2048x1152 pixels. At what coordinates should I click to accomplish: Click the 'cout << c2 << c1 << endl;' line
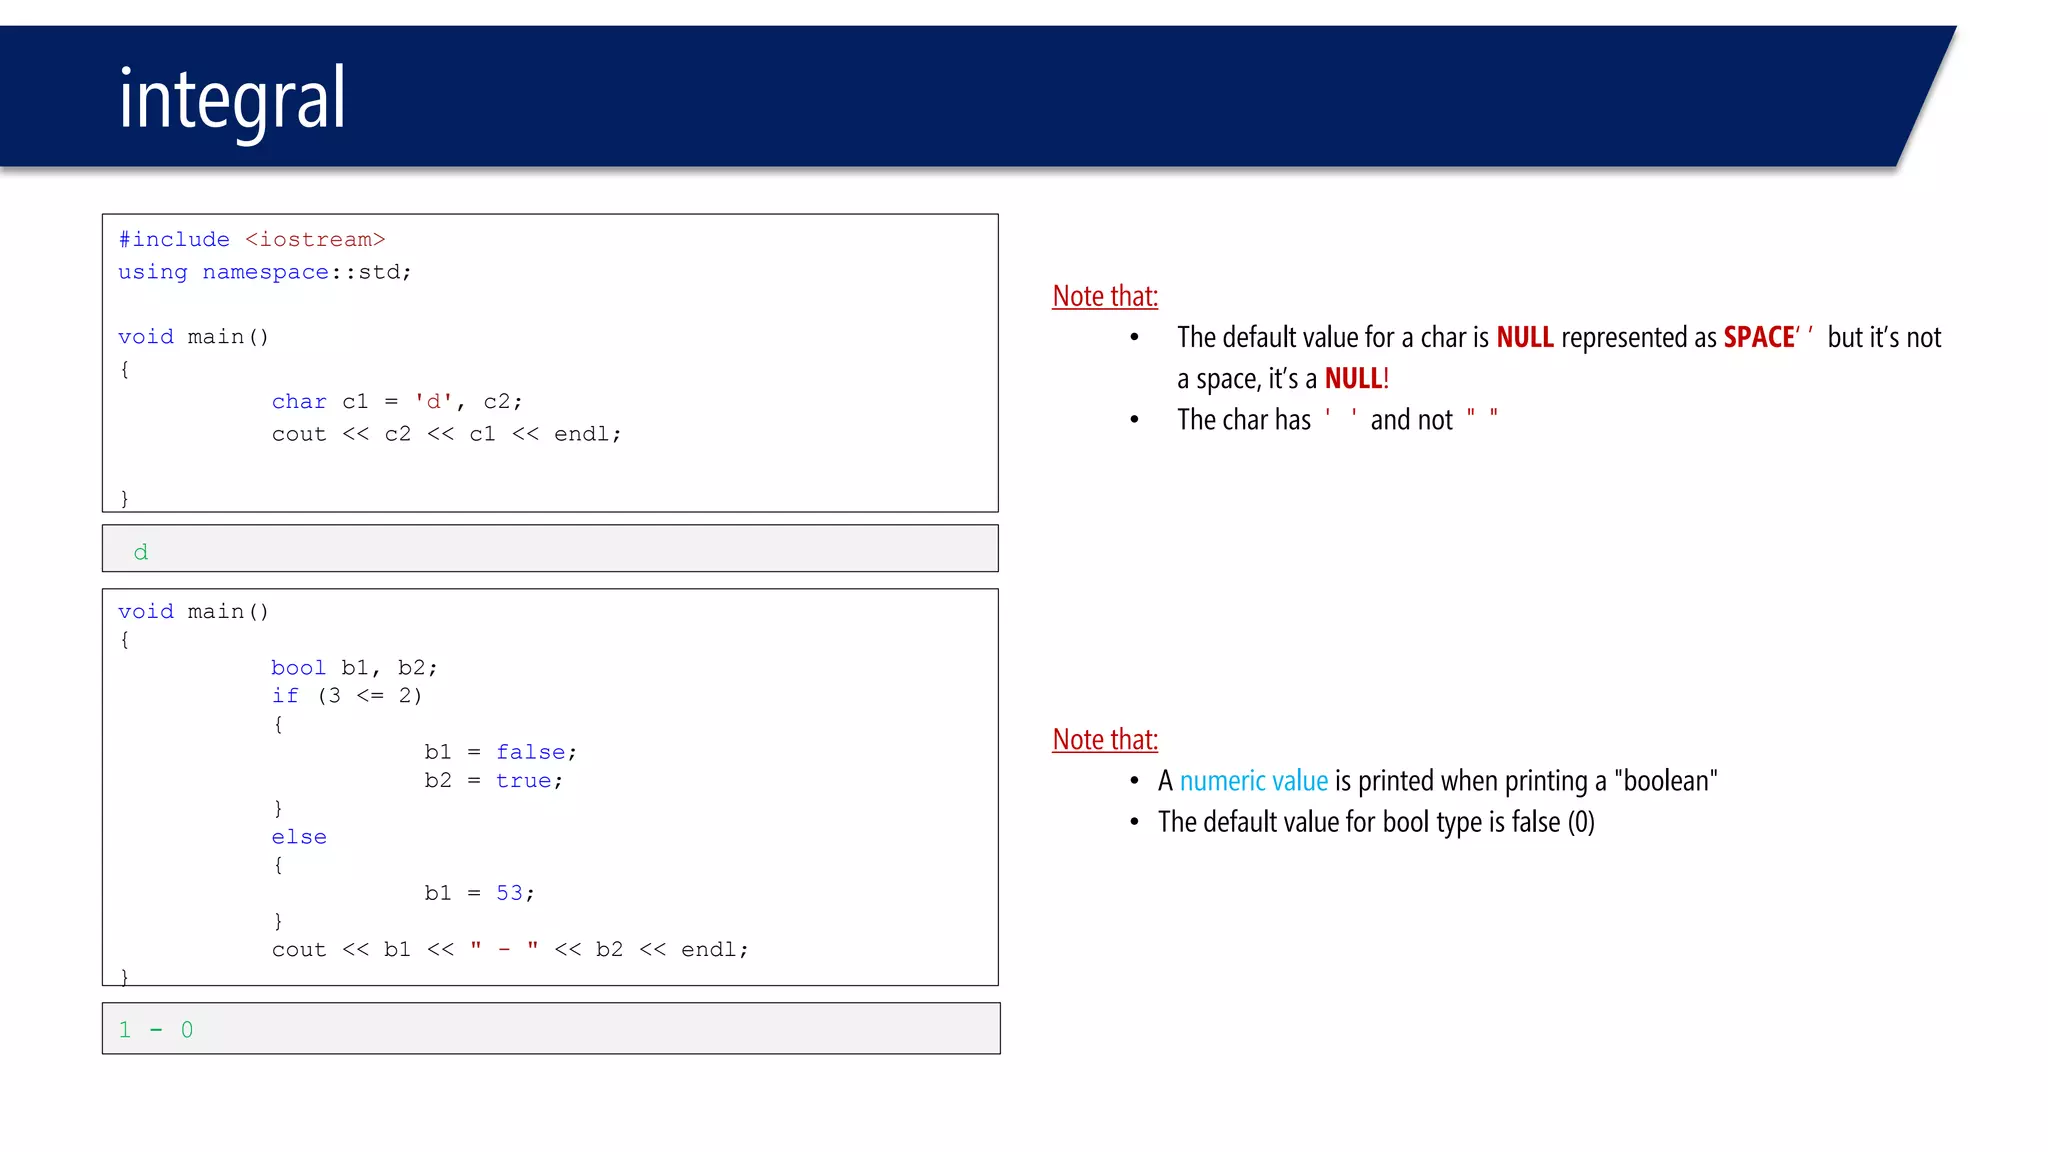(x=446, y=434)
